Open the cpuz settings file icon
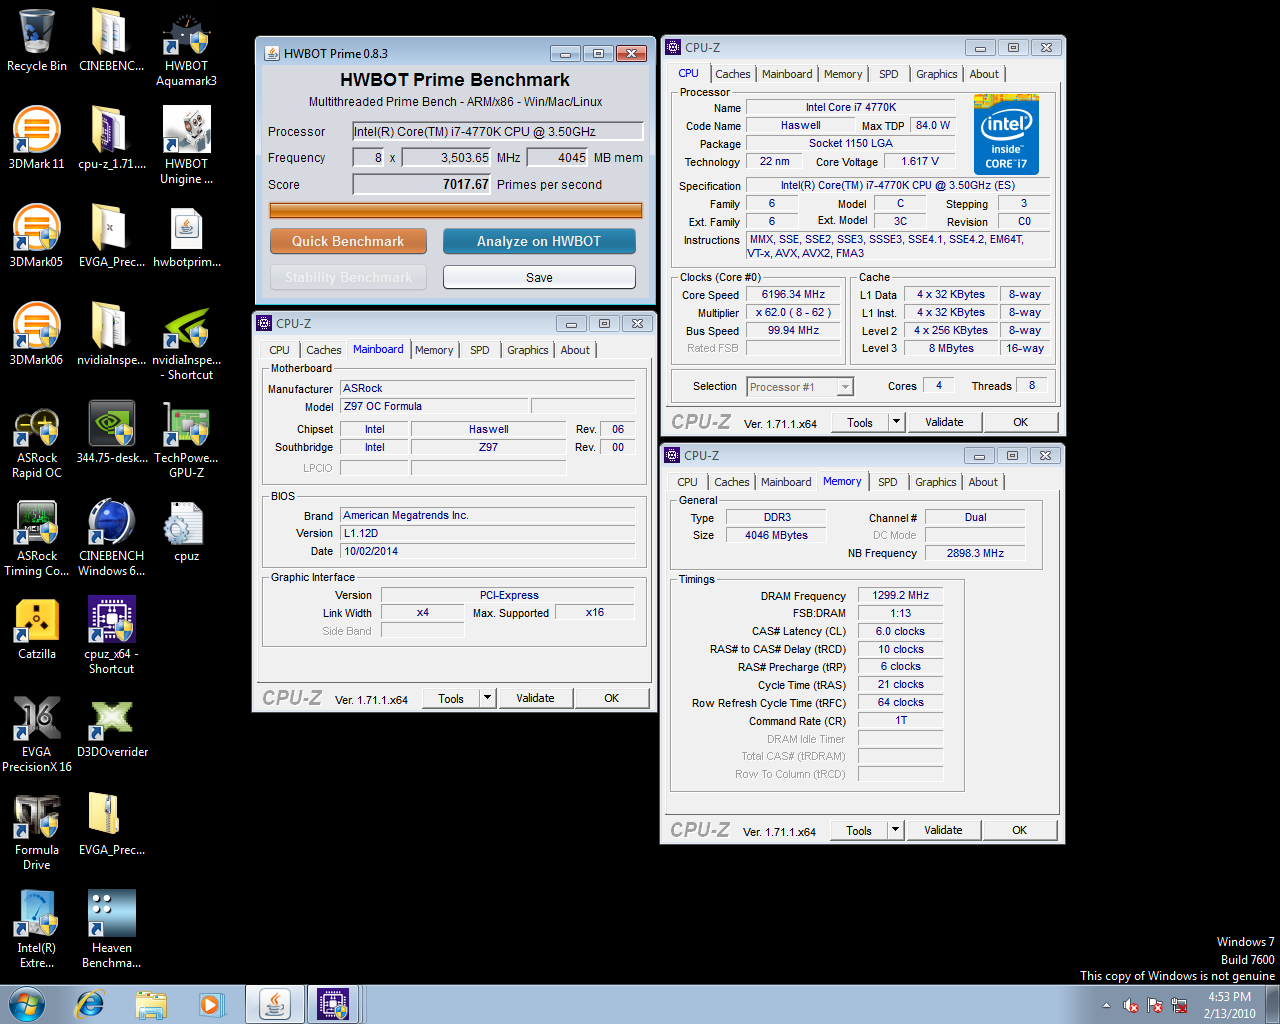Screen dimensions: 1280x1024 [186, 531]
